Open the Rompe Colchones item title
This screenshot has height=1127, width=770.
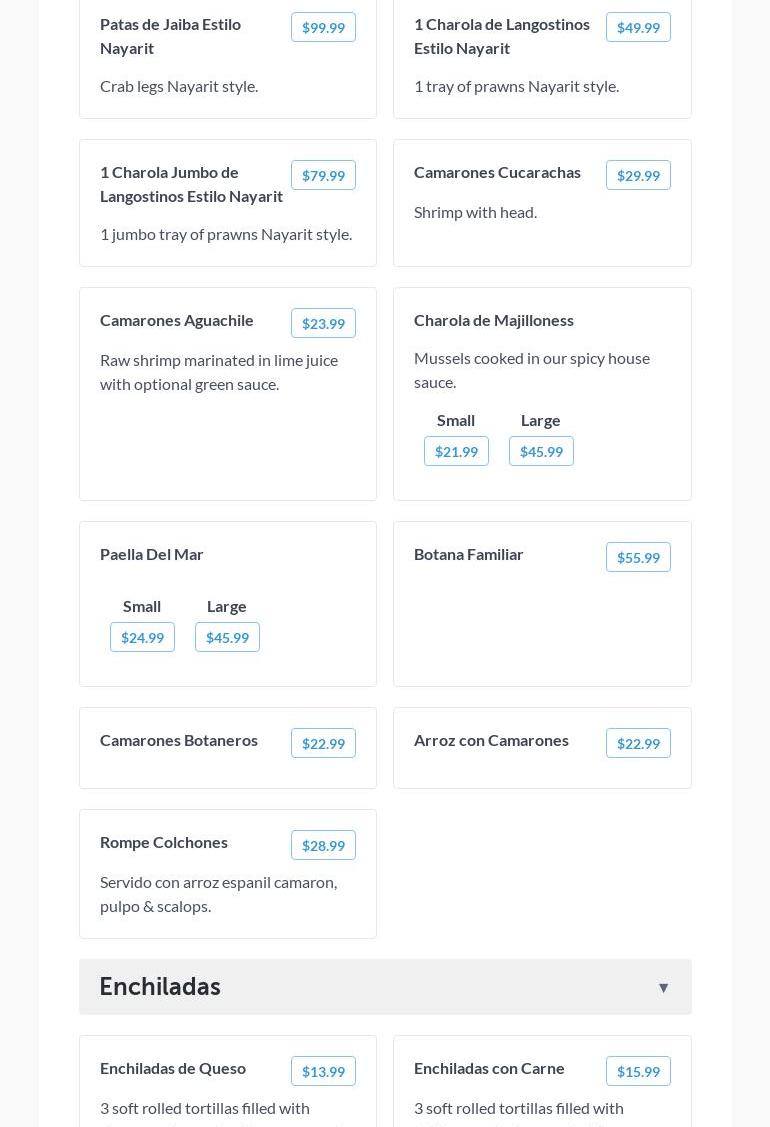(x=164, y=842)
